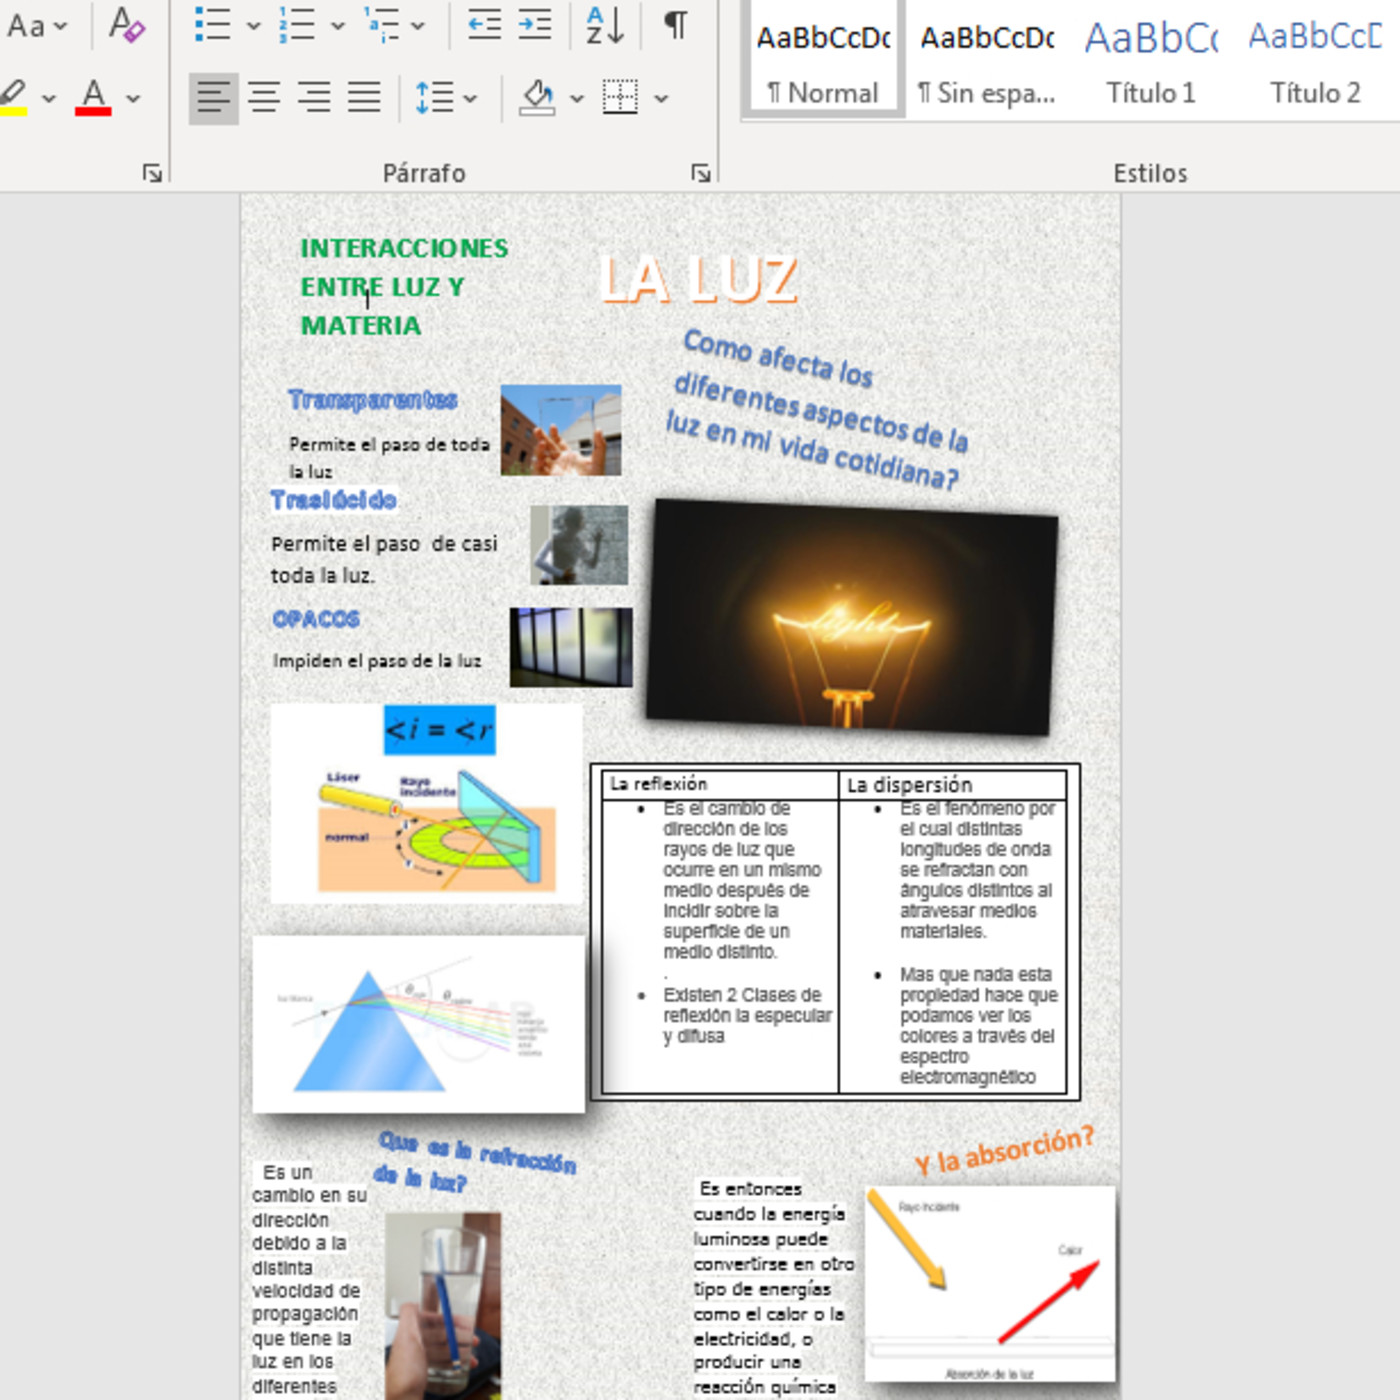
Task: Apply red font color swatch
Action: point(93,98)
